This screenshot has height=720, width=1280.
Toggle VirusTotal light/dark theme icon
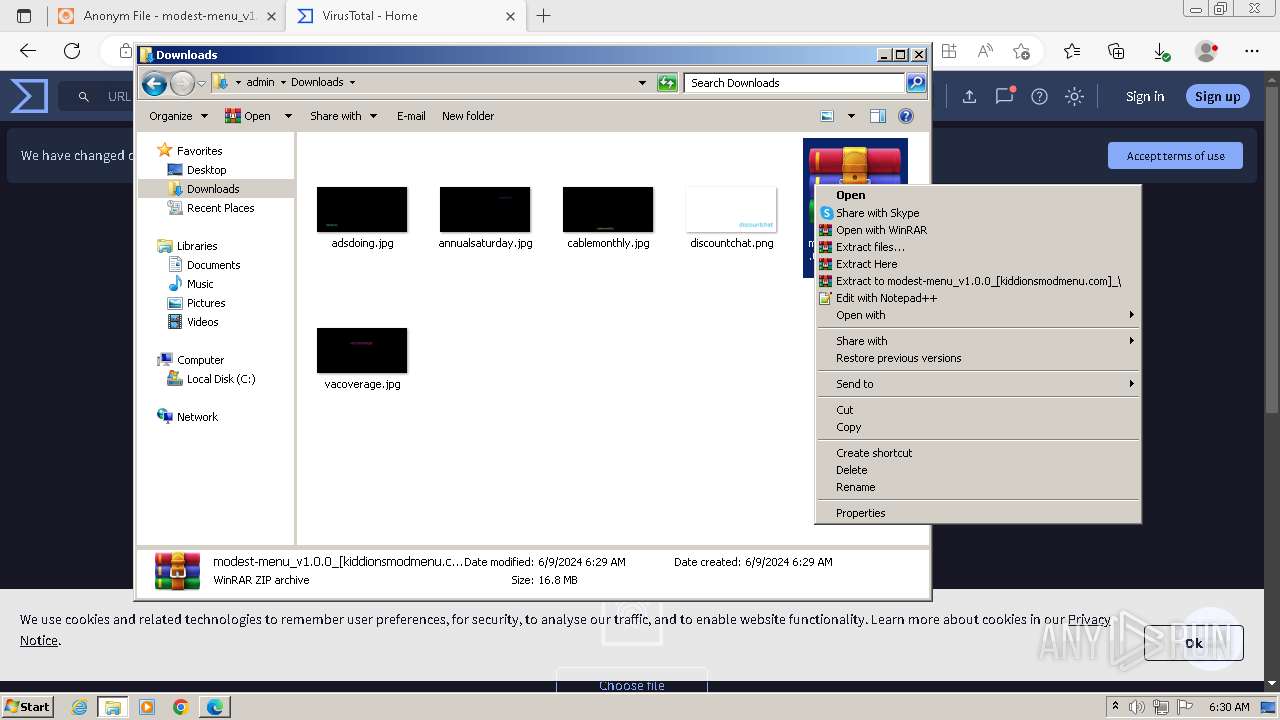click(1074, 96)
